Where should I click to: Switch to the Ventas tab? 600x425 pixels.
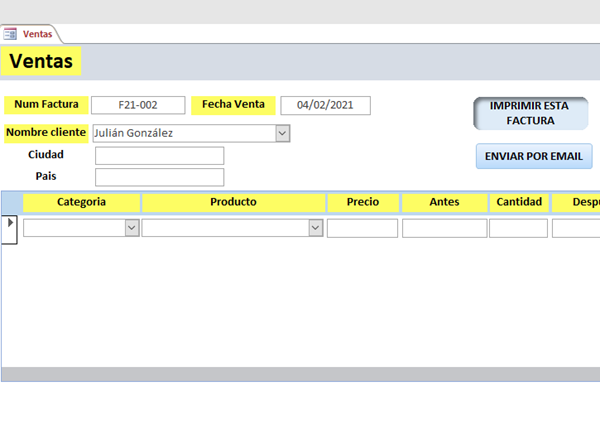pyautogui.click(x=37, y=33)
